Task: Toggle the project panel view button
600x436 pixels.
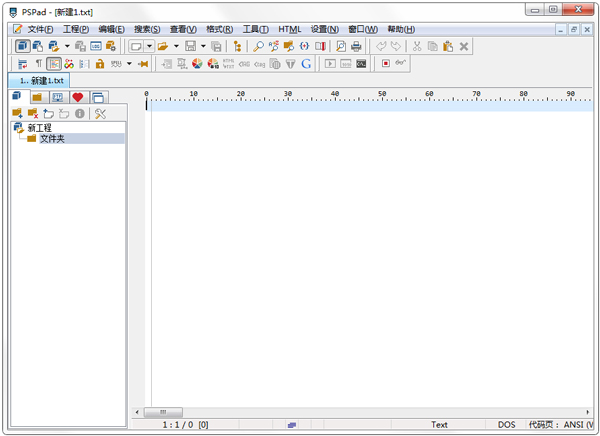Action: (23, 46)
